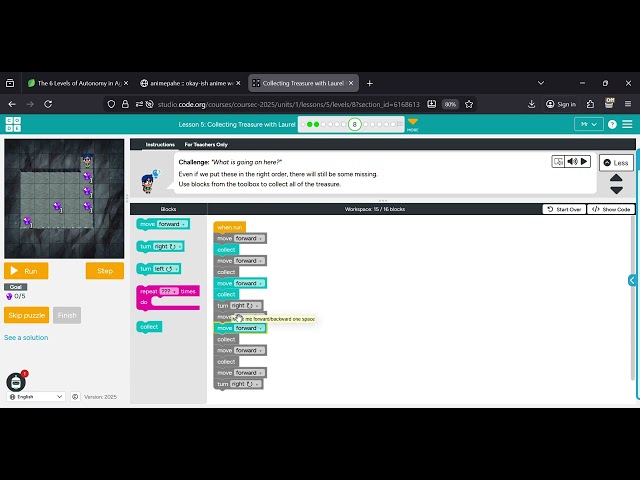640x480 pixels.
Task: Open the direction dropdown on the toolbox turn left block
Action: [x=166, y=269]
